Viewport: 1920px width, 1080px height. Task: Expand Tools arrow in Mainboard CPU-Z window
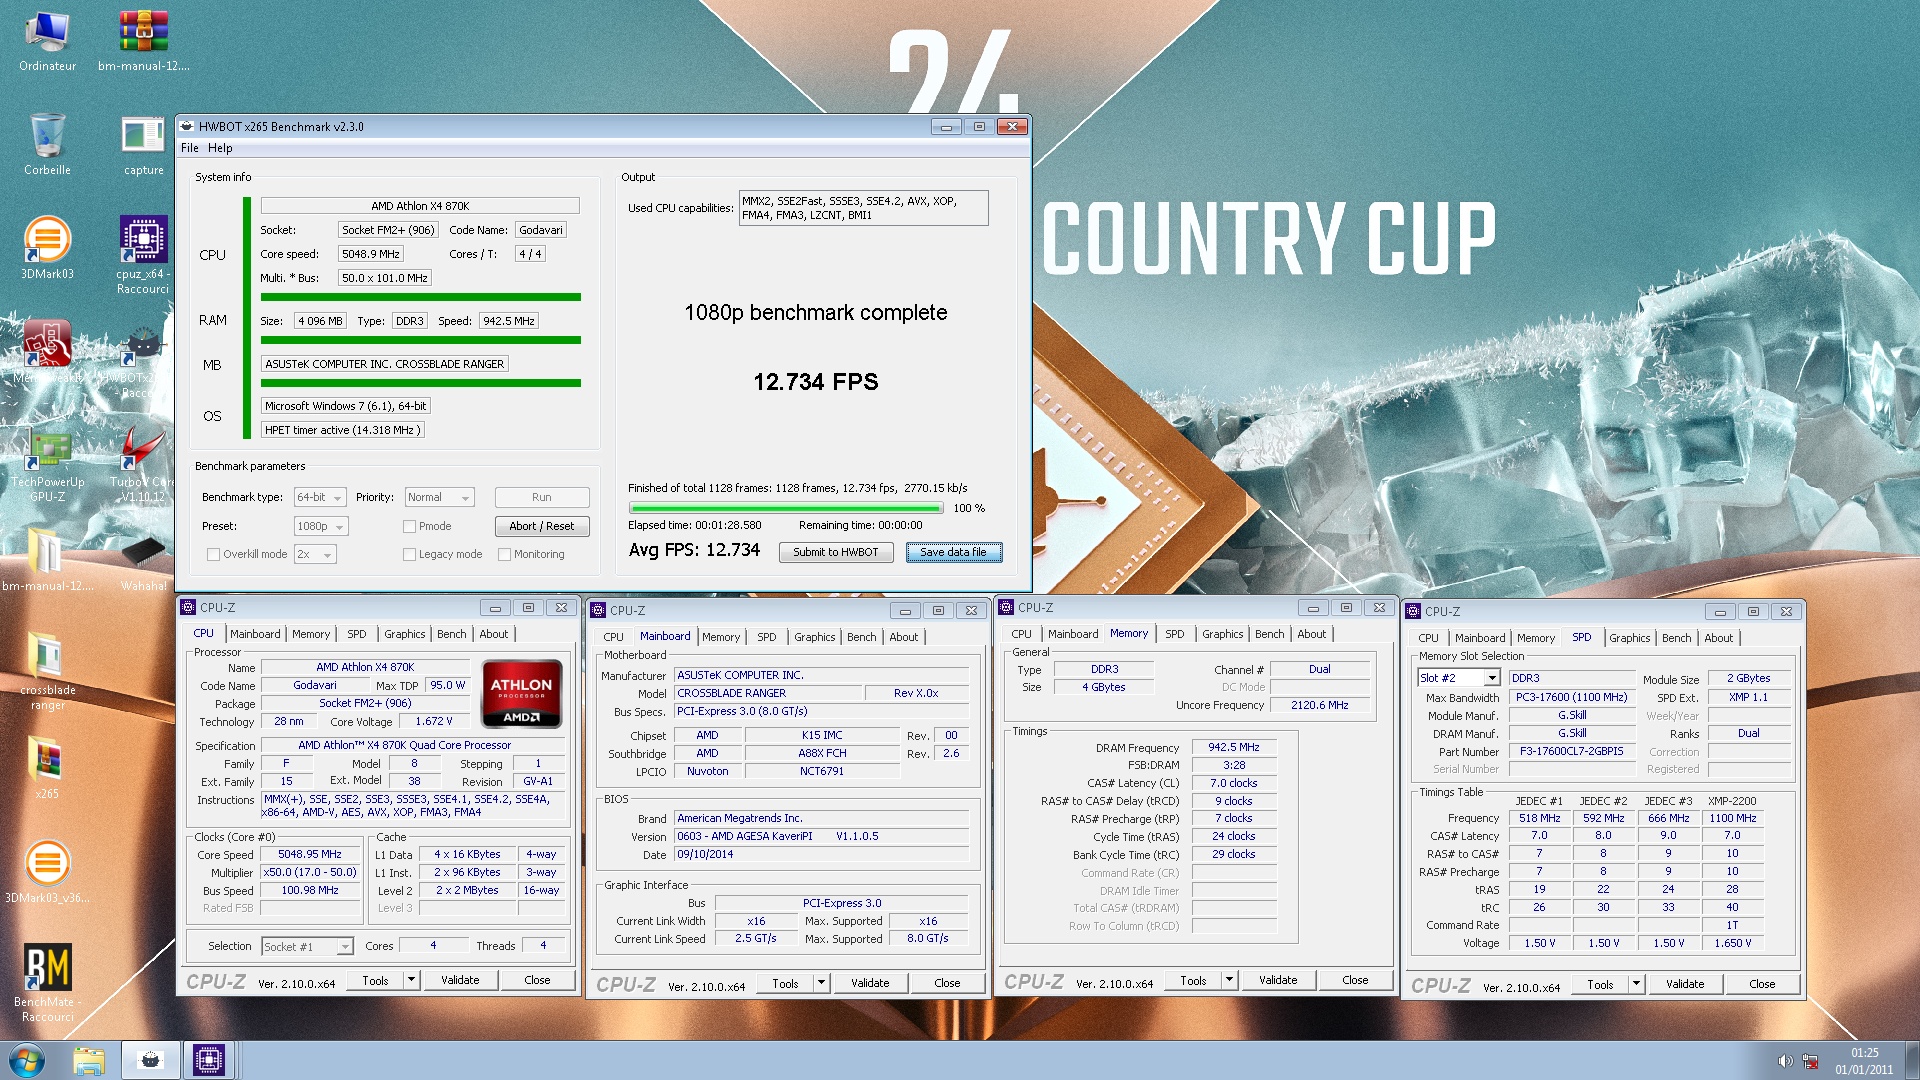click(821, 983)
